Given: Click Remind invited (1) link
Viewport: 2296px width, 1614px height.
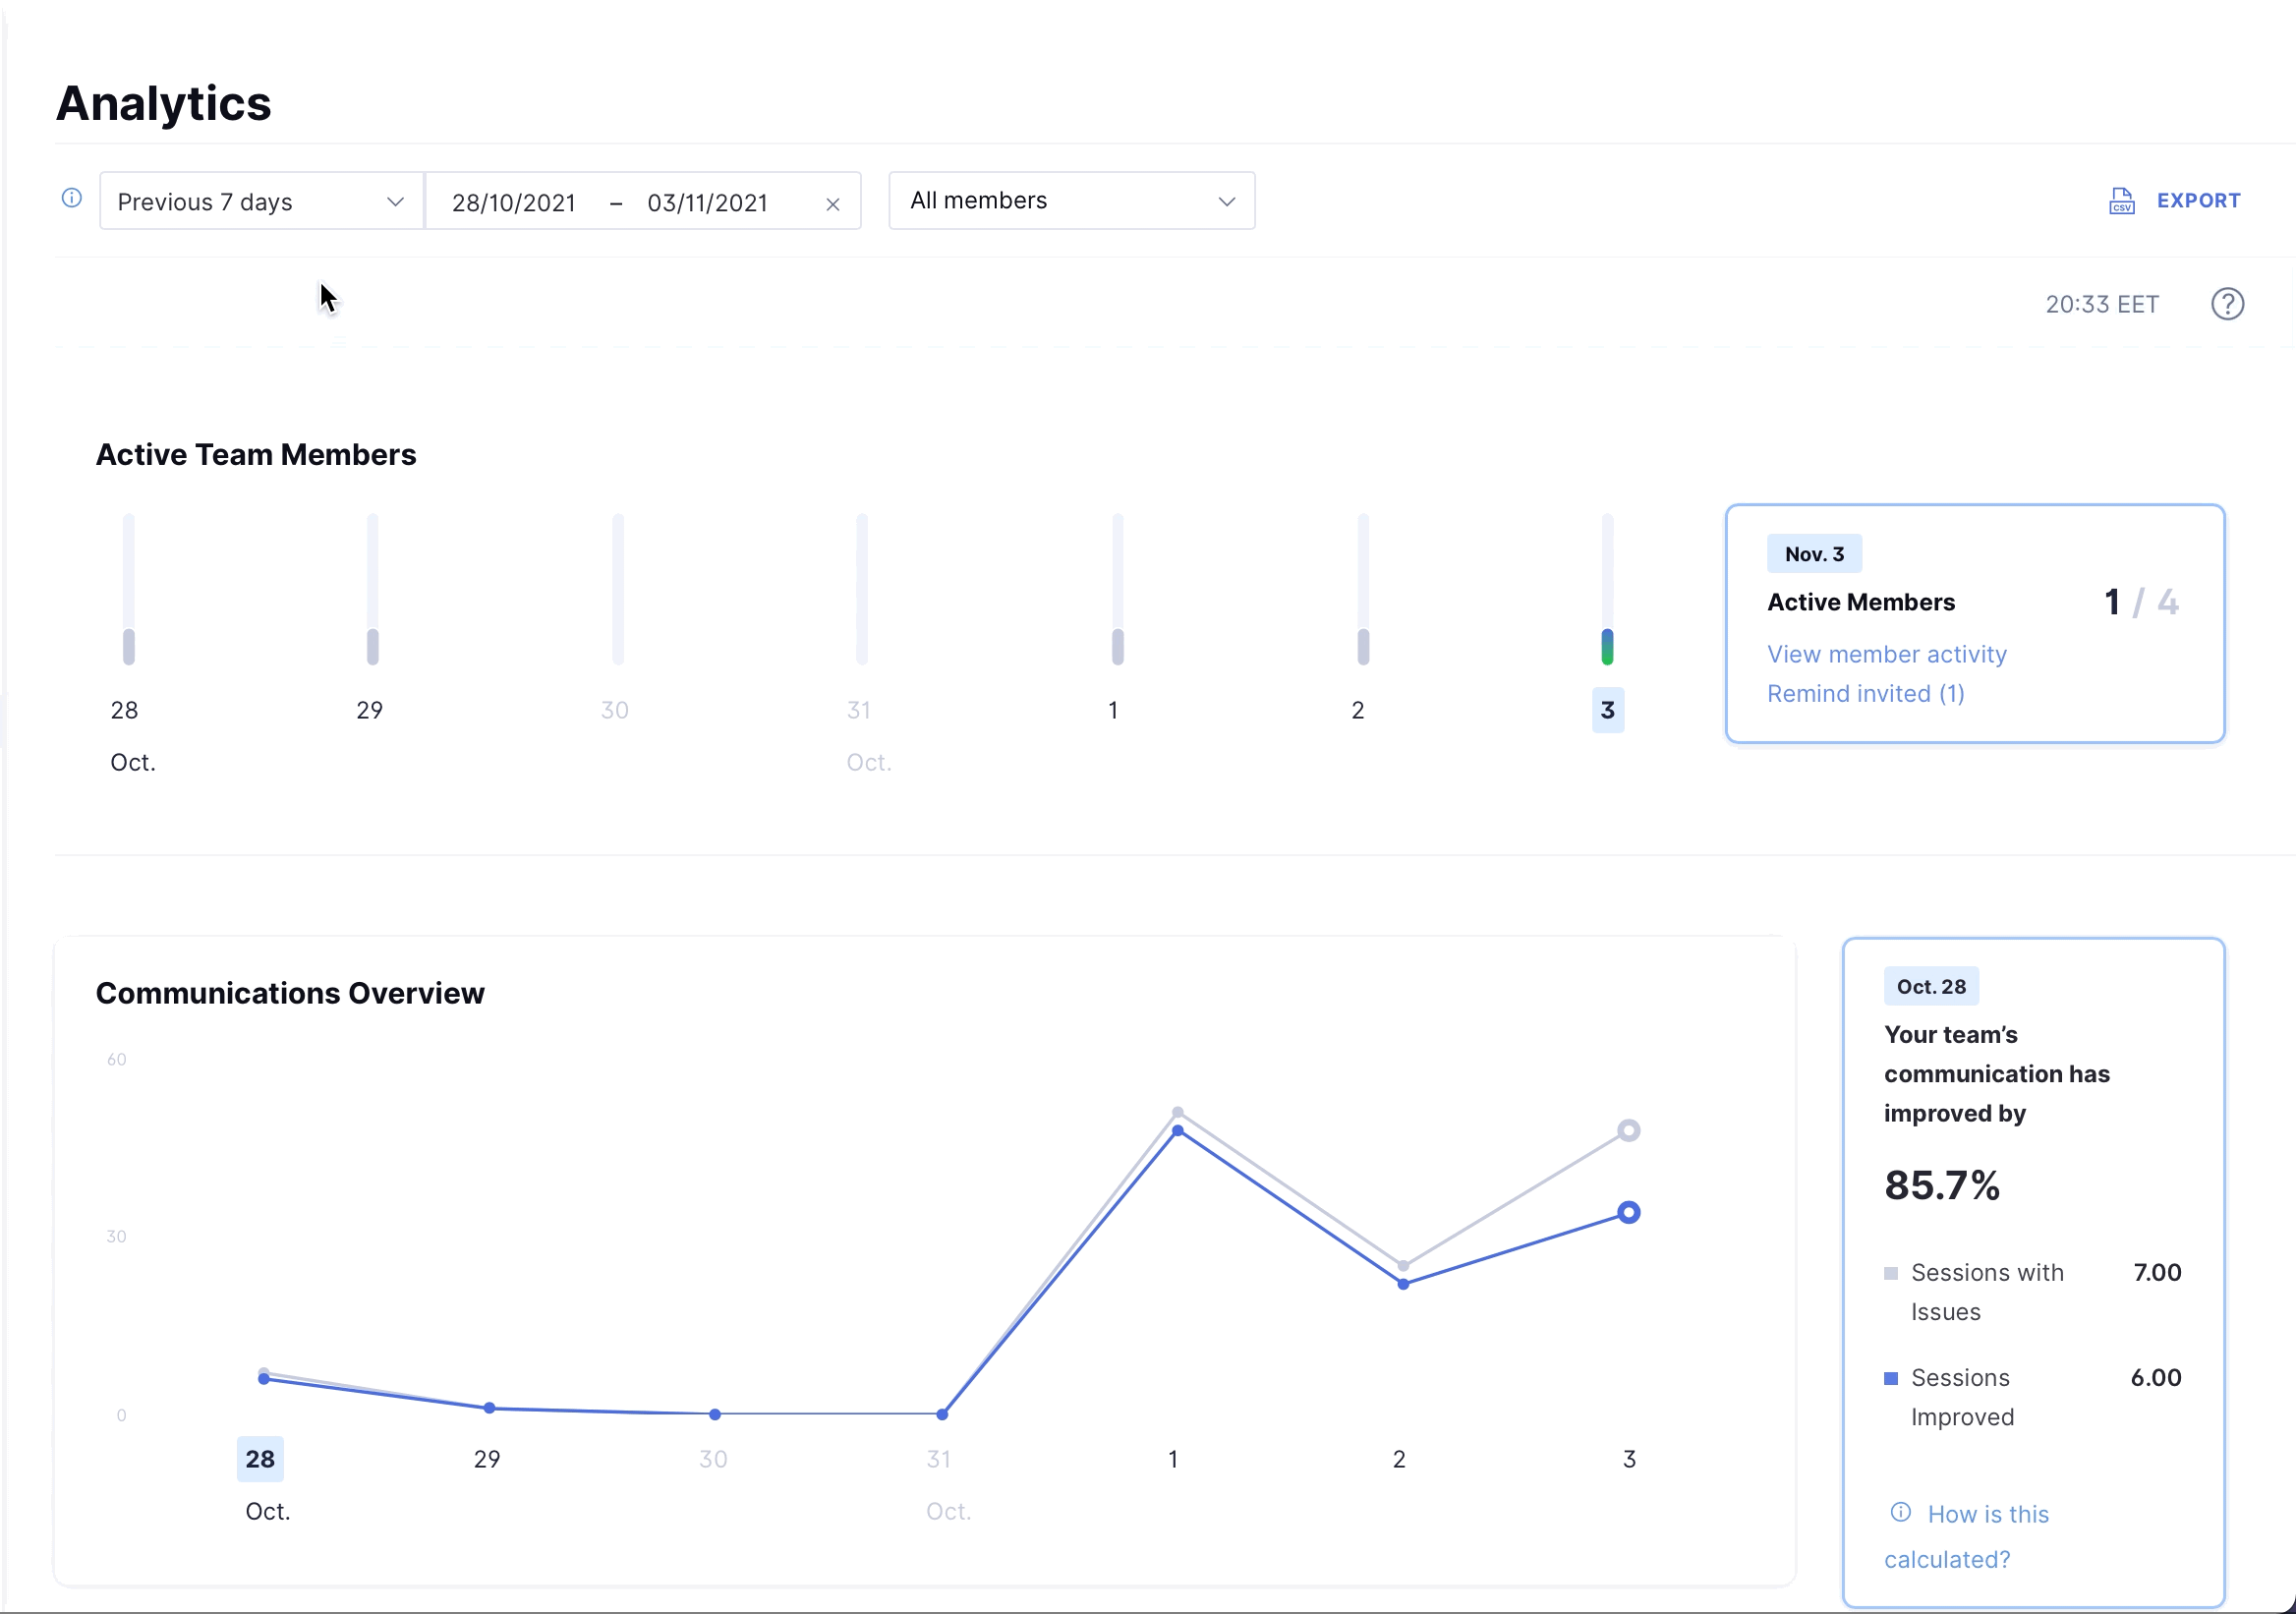Looking at the screenshot, I should tap(1865, 694).
